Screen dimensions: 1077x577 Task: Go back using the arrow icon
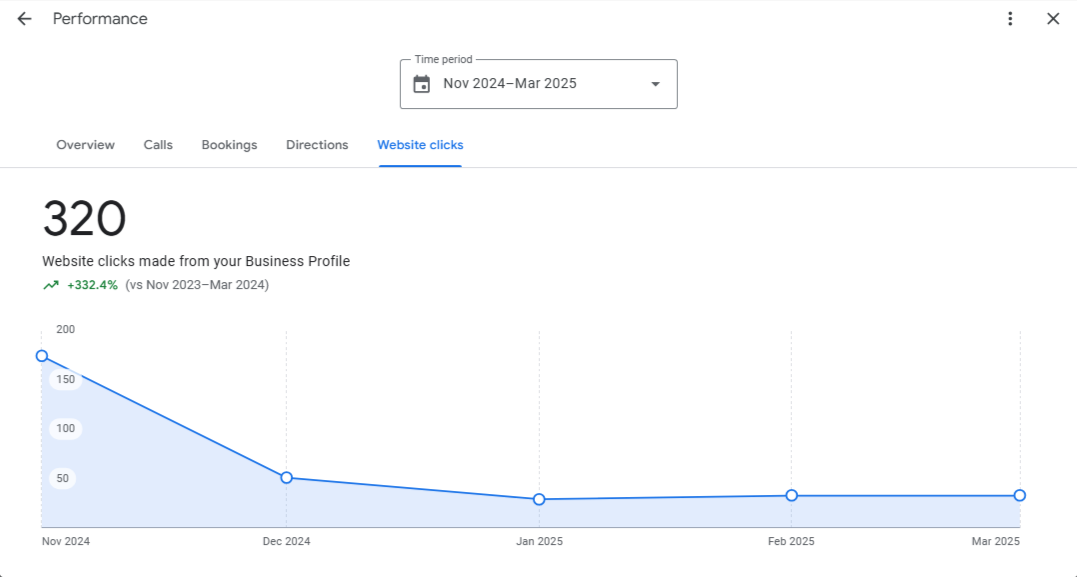(x=24, y=19)
